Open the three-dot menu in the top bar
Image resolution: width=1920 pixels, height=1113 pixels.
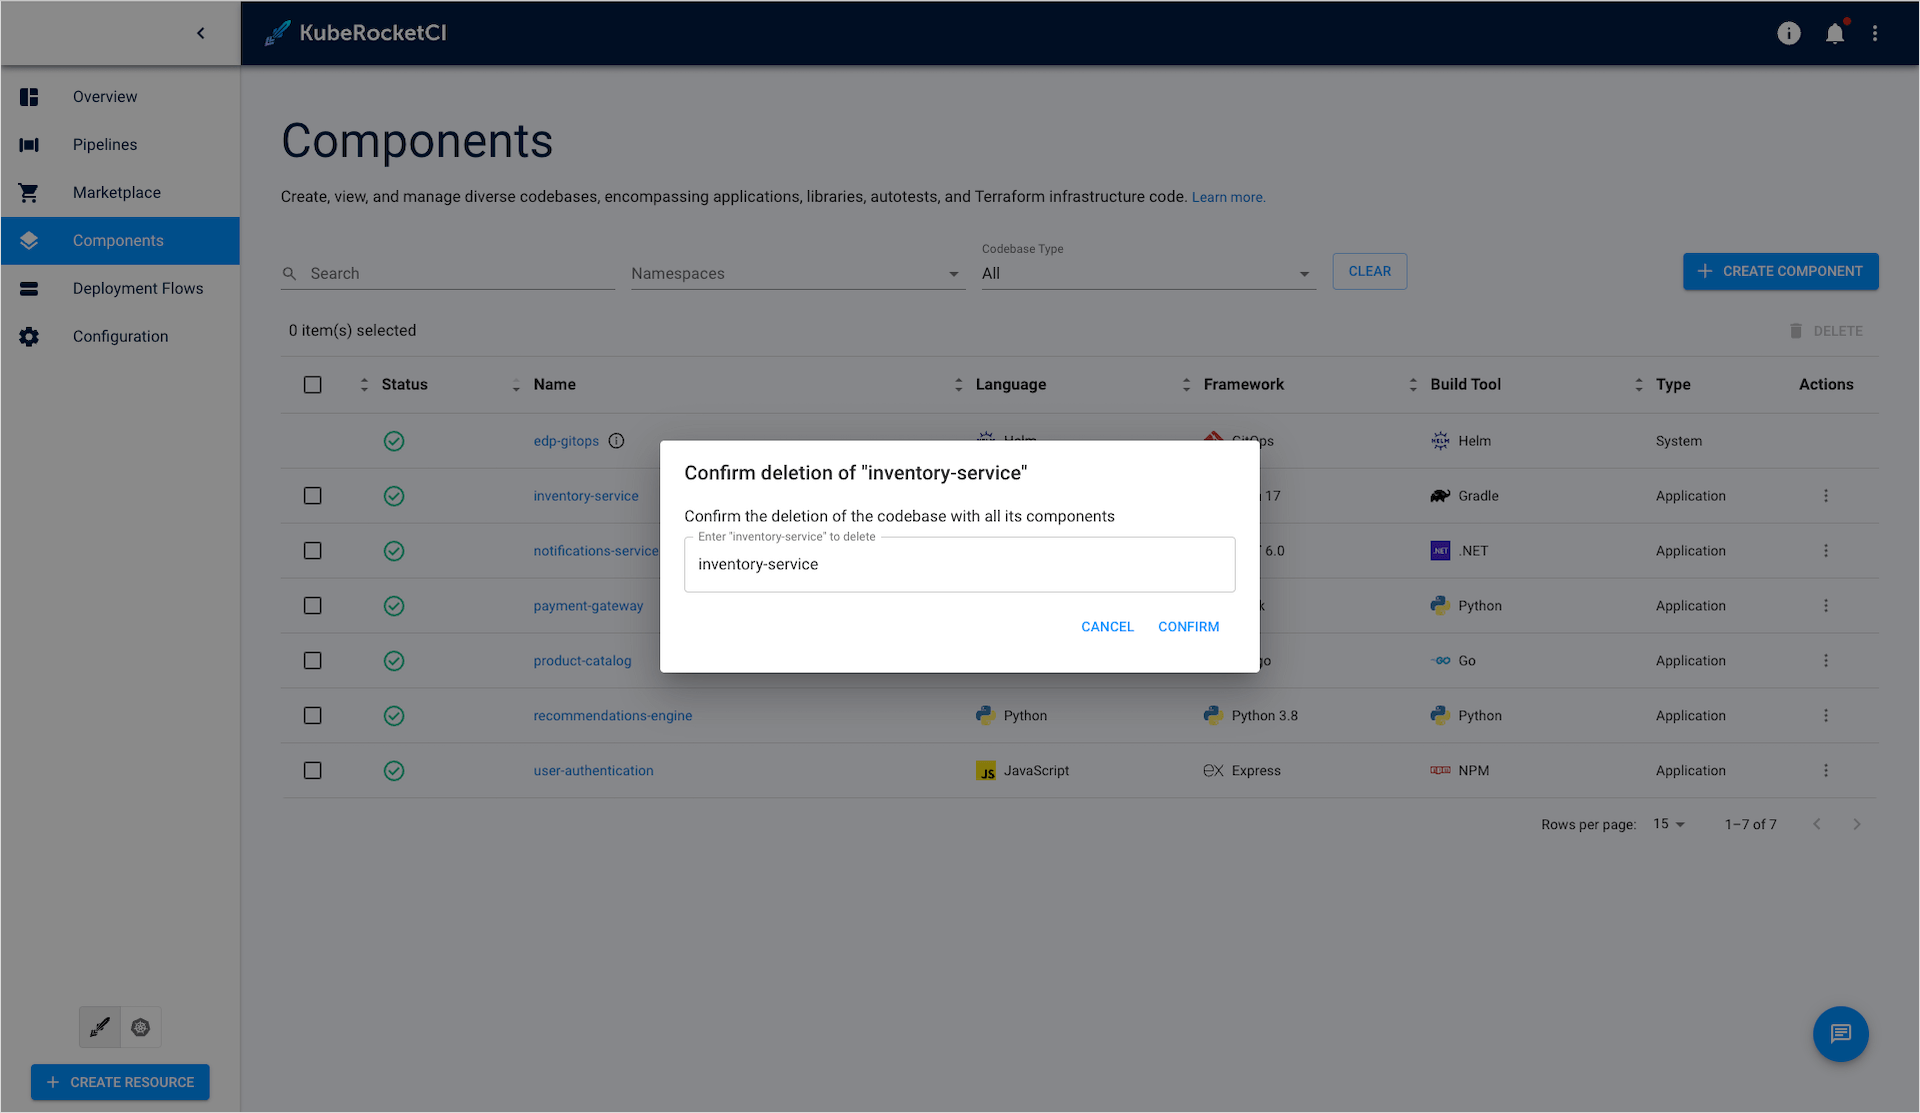1876,33
